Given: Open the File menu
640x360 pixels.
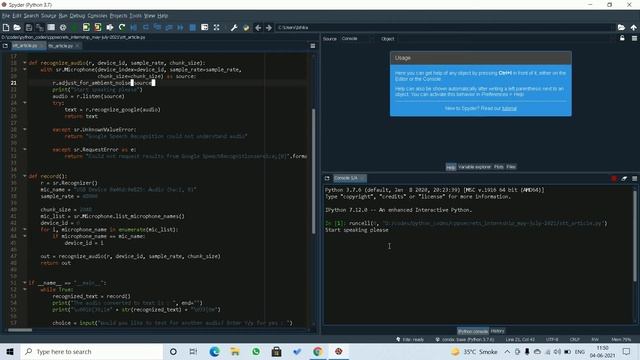Looking at the screenshot, I should (x=6, y=16).
